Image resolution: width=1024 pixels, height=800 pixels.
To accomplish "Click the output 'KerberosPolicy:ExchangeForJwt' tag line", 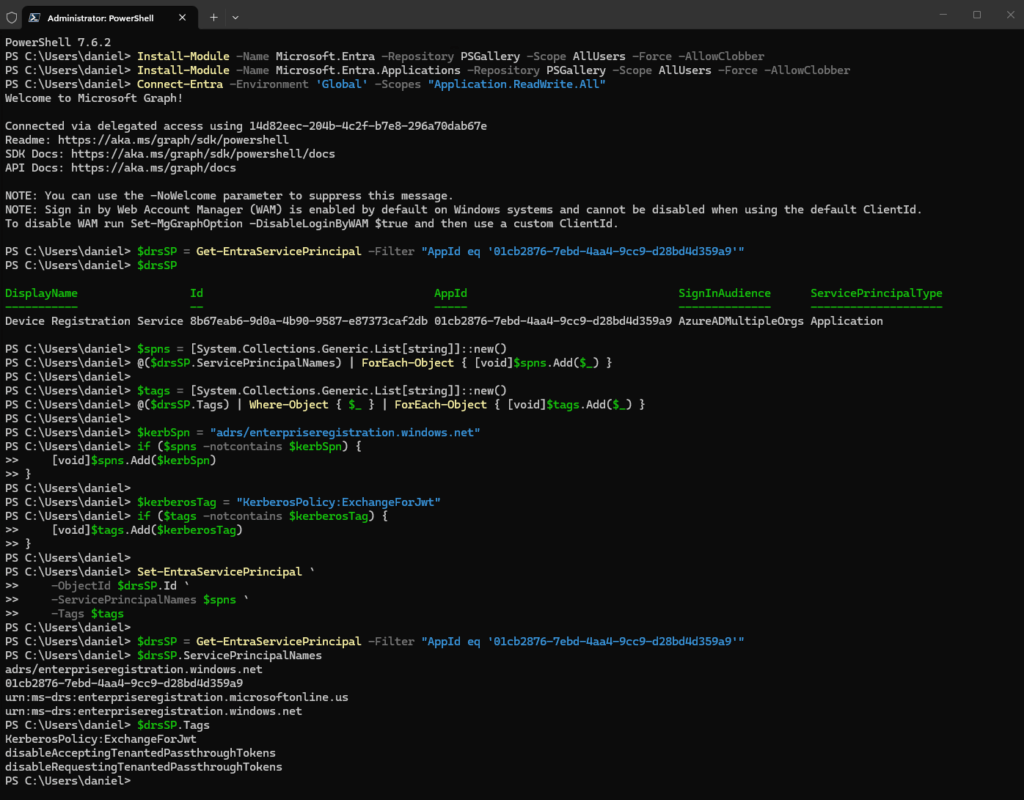I will click(101, 739).
